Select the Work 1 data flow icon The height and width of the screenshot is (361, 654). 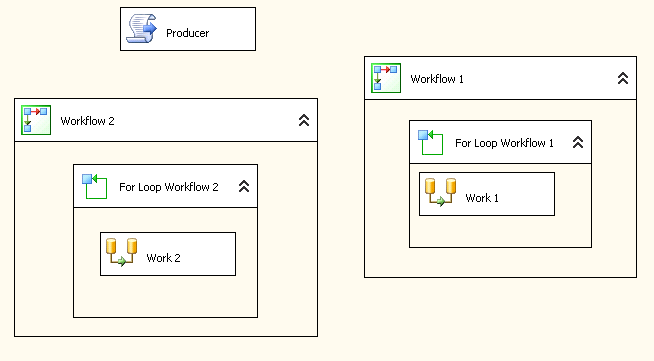[x=440, y=192]
